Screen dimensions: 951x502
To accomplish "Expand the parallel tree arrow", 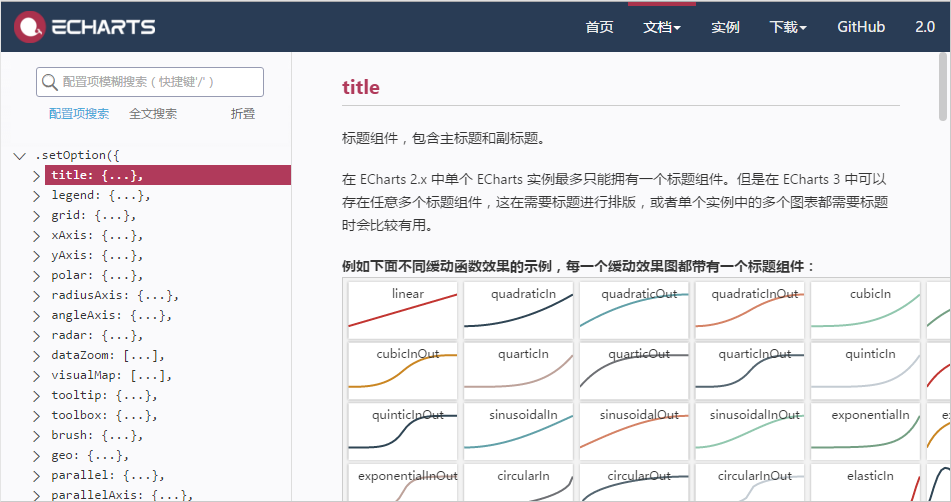I will [x=36, y=476].
